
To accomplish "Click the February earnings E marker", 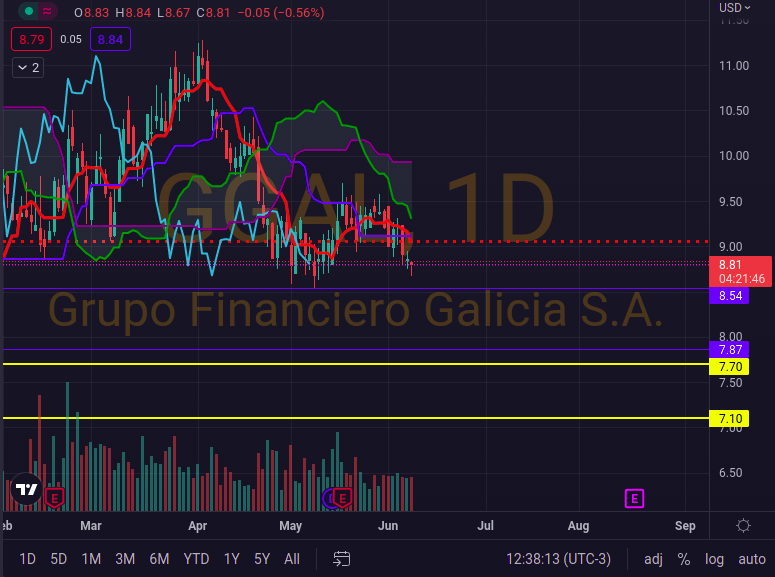I will [x=54, y=497].
